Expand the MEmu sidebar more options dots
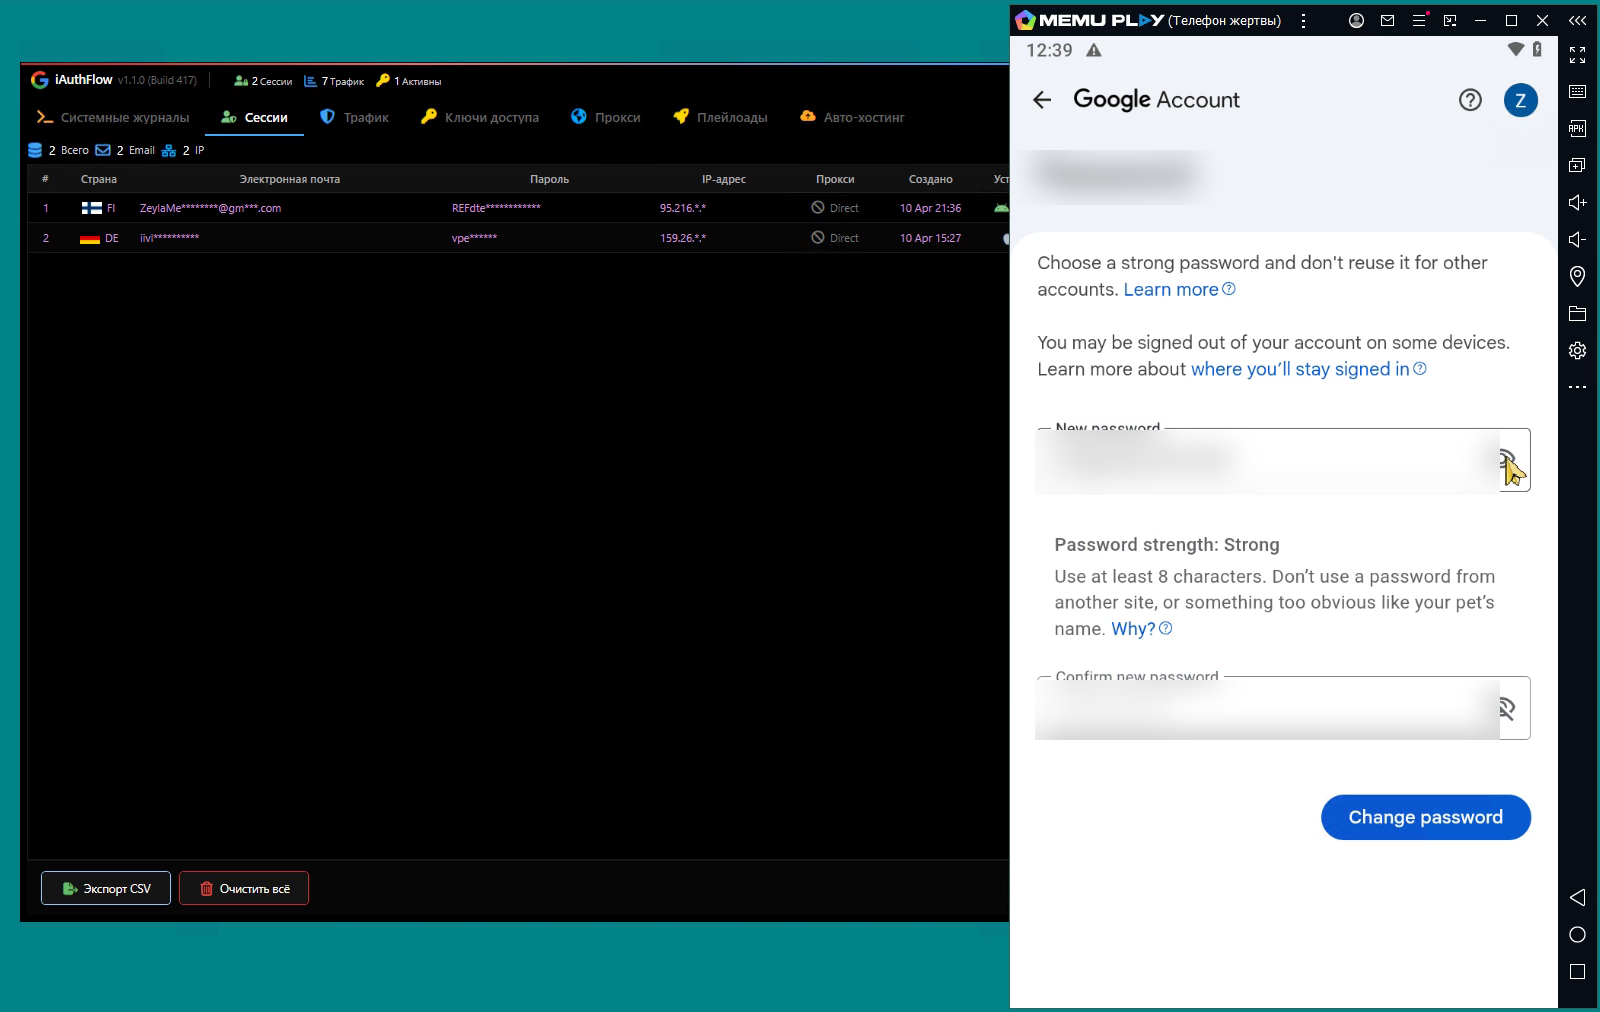This screenshot has height=1012, width=1600. click(1577, 387)
